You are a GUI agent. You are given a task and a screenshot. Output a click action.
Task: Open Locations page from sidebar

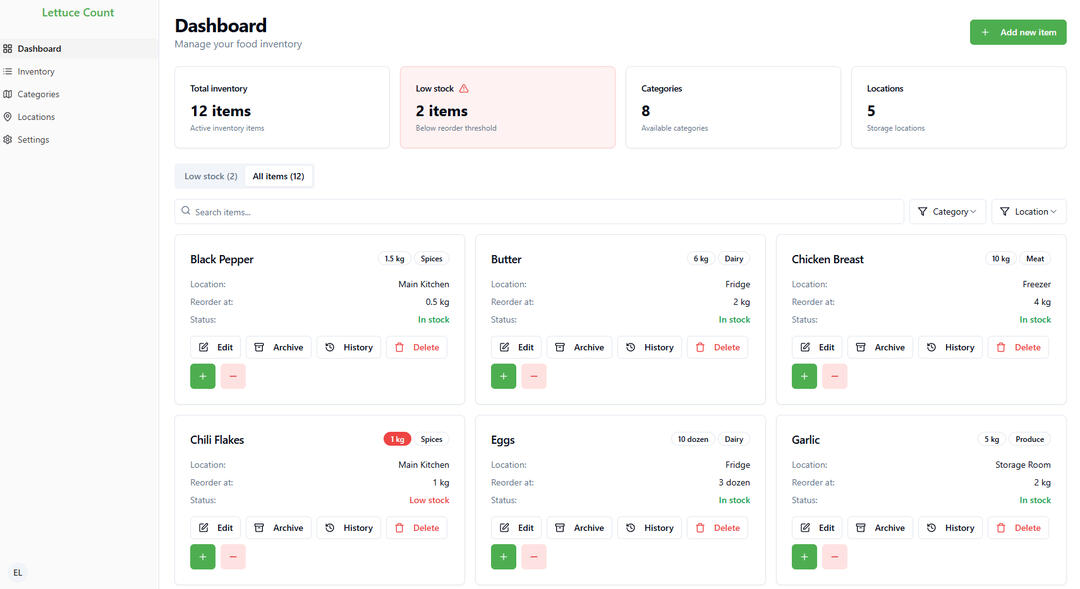coord(36,117)
